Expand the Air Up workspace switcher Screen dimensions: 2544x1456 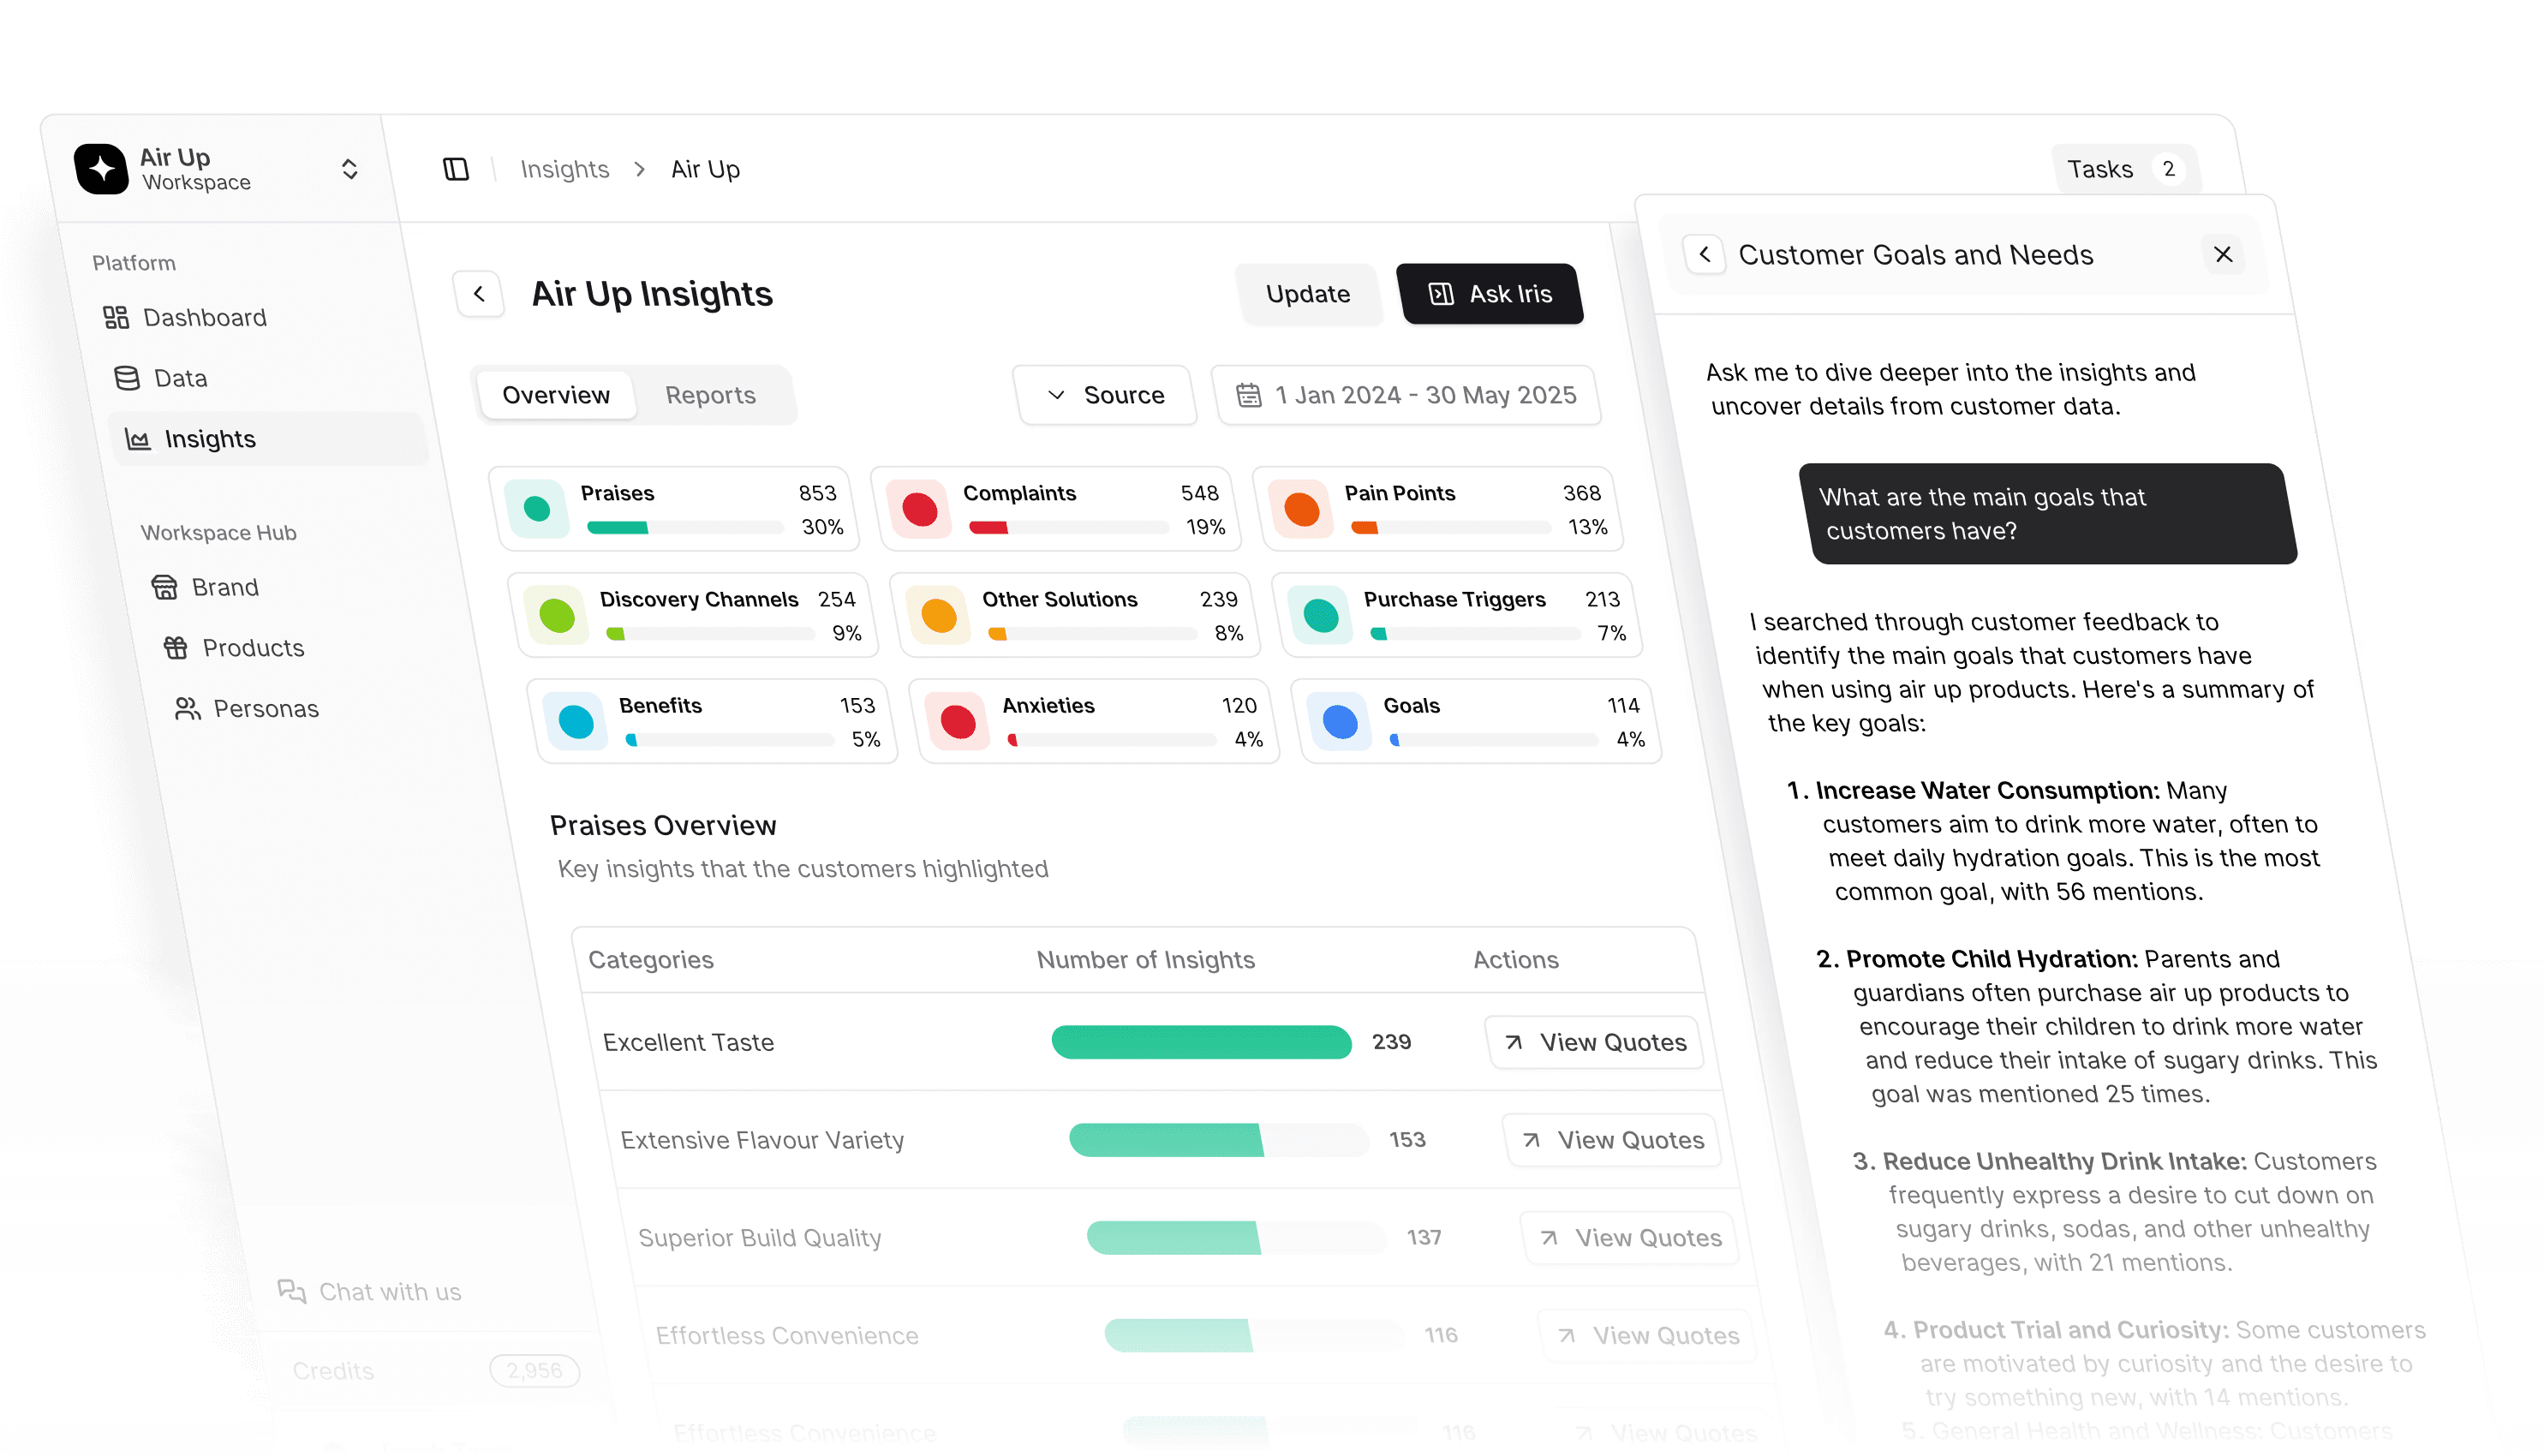(349, 169)
